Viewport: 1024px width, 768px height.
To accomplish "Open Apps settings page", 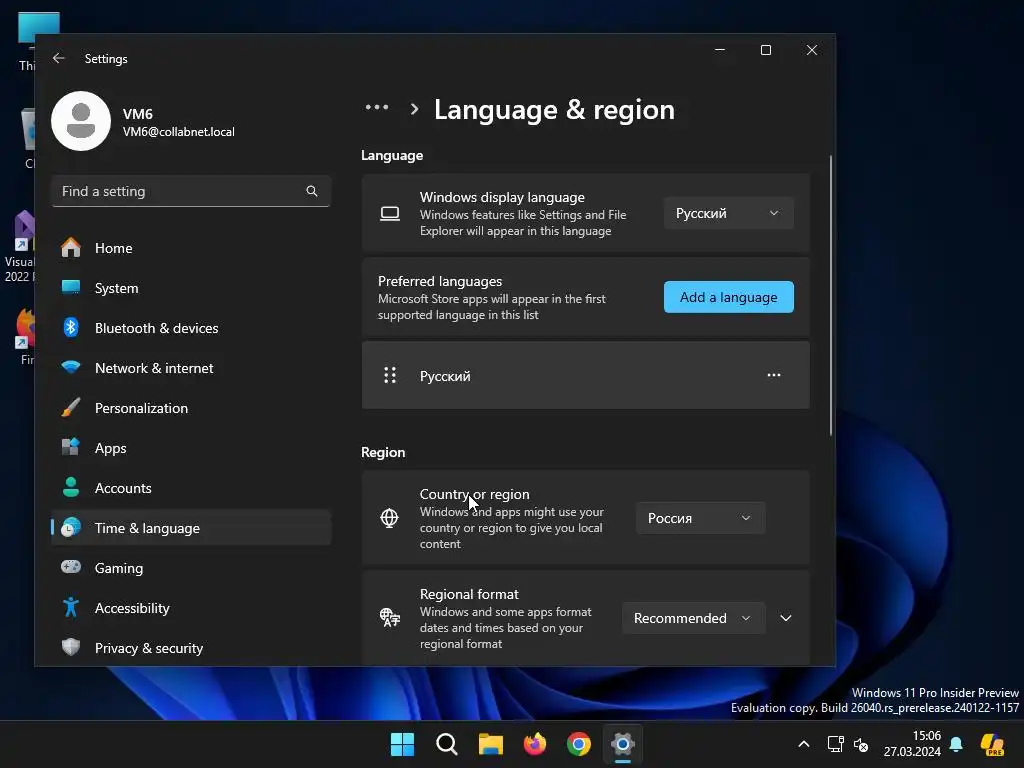I will click(191, 447).
